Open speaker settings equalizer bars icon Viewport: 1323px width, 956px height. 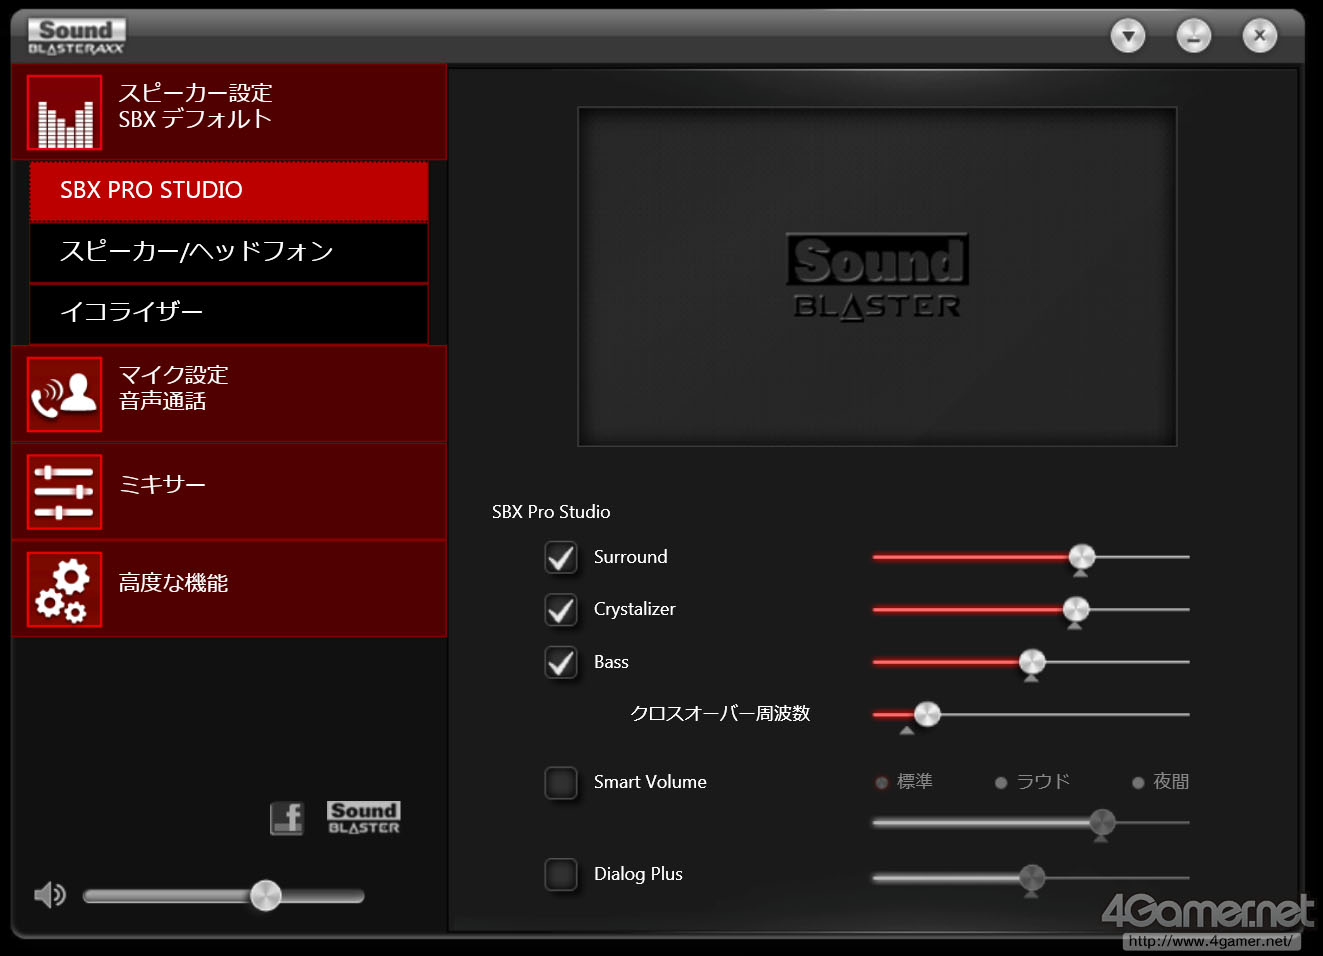[65, 113]
